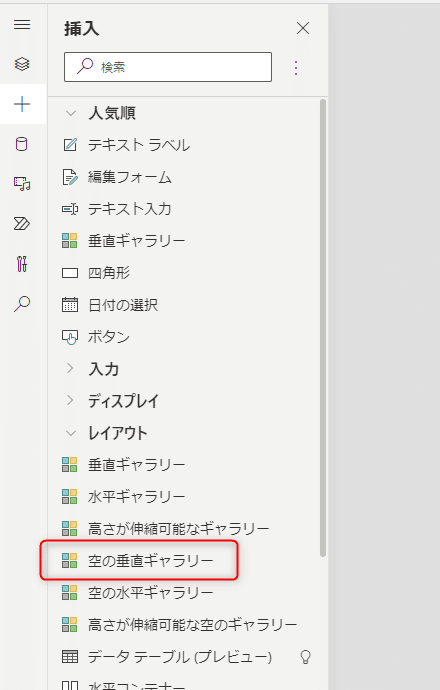Click the 編集フォーム document icon
Image resolution: width=440 pixels, height=690 pixels.
70,177
